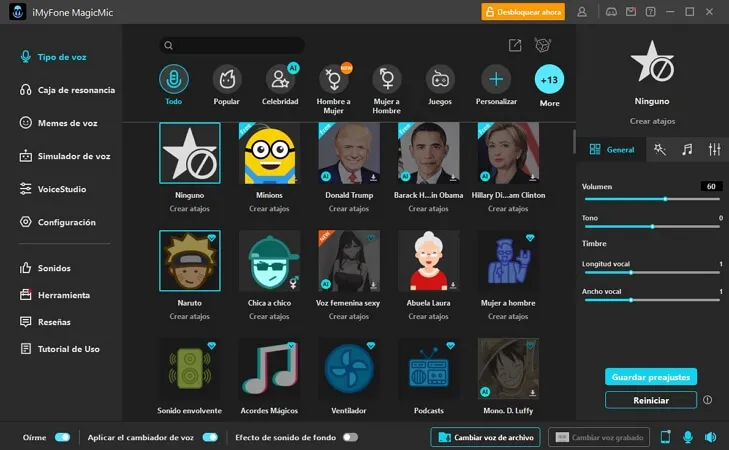Select the Ninguno voice thumbnail
The height and width of the screenshot is (450, 729).
(x=190, y=153)
